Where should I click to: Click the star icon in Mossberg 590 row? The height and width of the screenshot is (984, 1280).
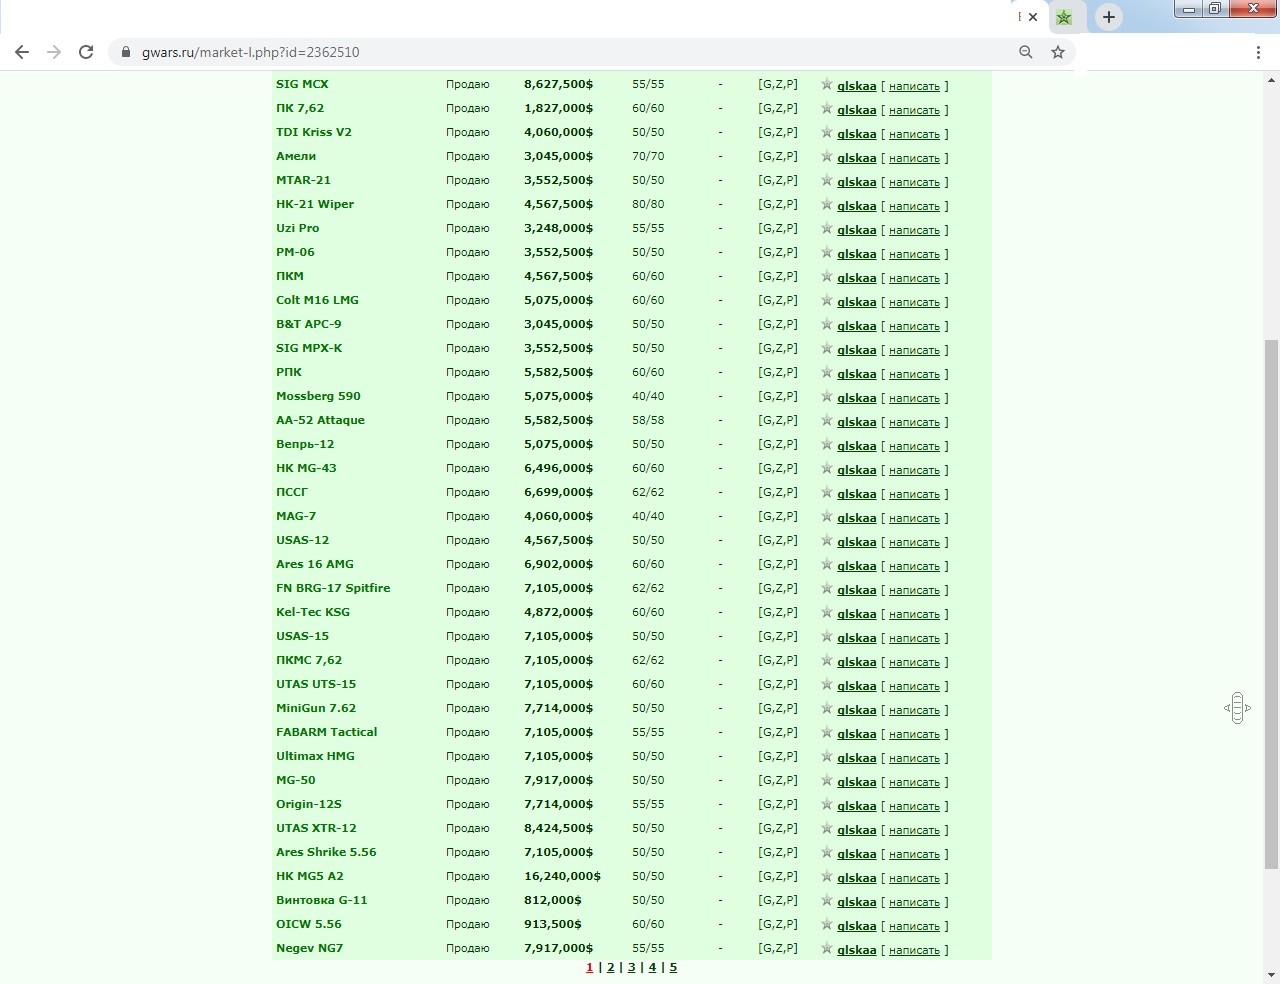(827, 397)
